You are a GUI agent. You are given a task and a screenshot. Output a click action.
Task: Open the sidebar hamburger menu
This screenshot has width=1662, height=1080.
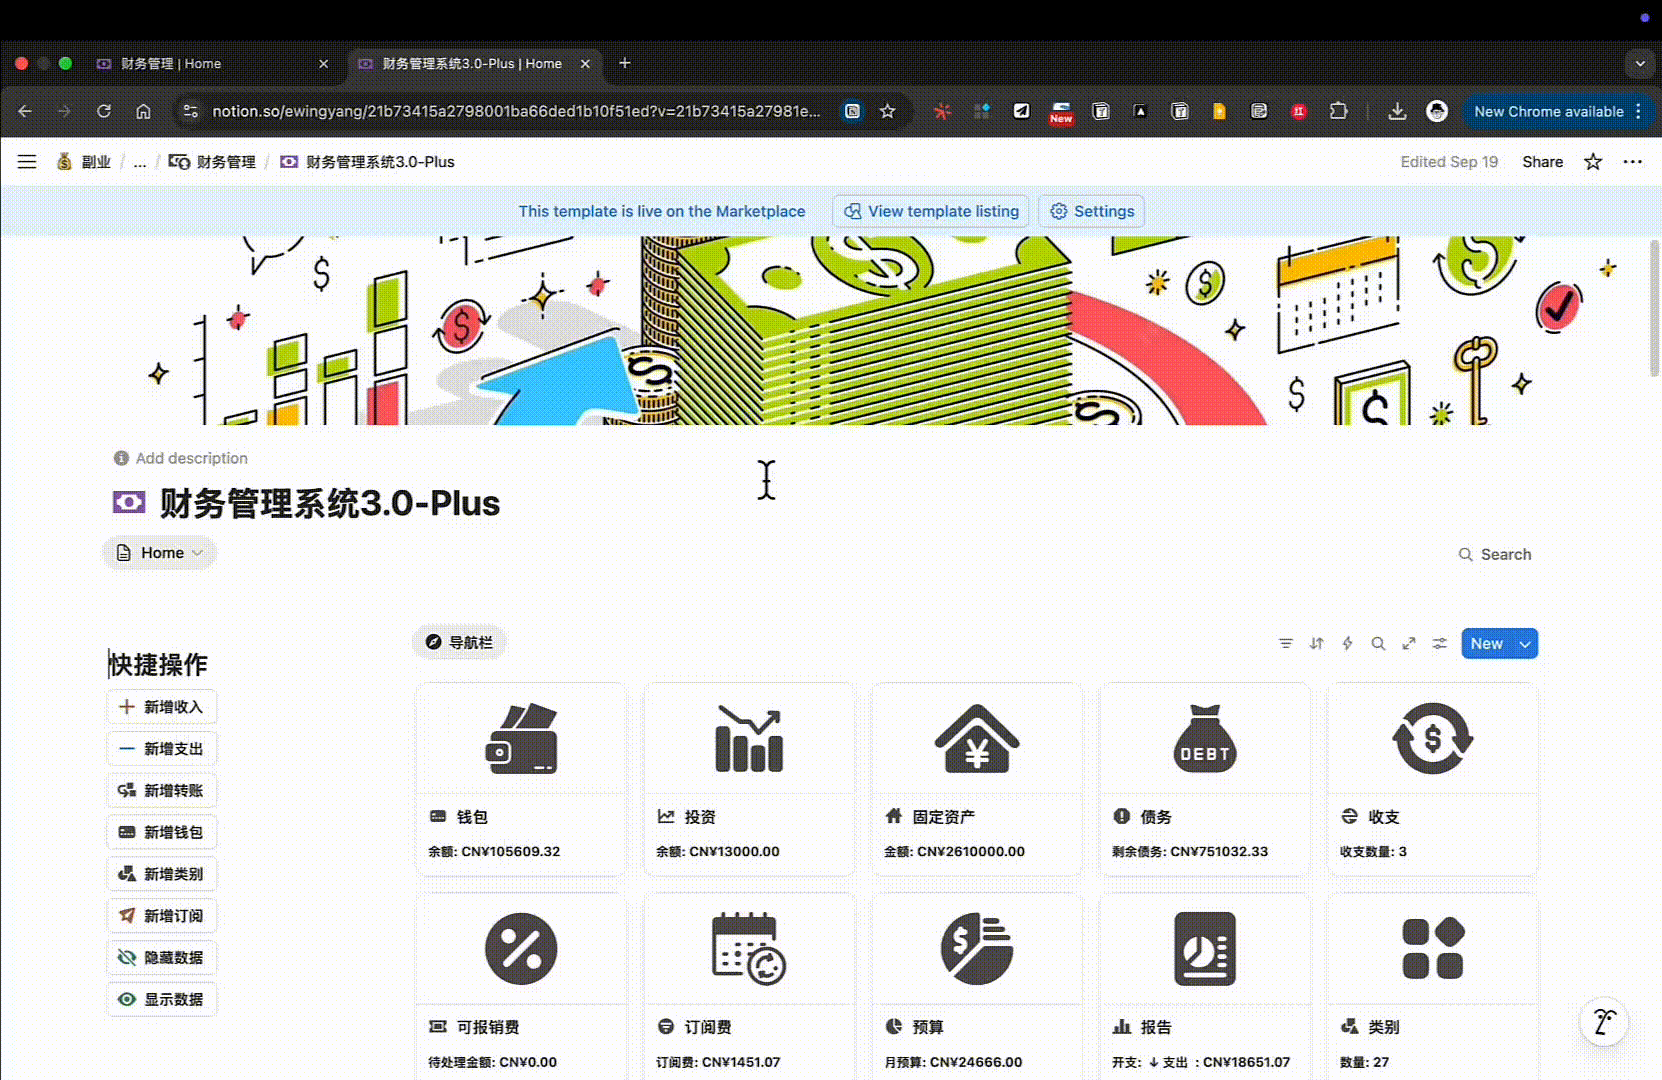pos(27,162)
